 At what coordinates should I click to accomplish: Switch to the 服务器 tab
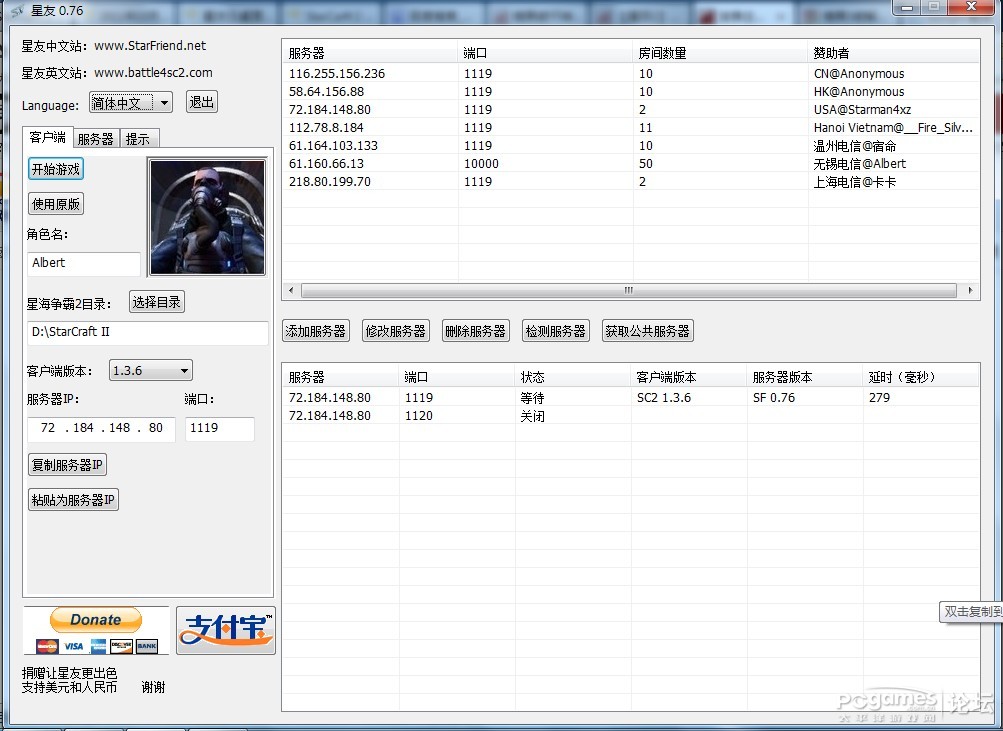96,139
